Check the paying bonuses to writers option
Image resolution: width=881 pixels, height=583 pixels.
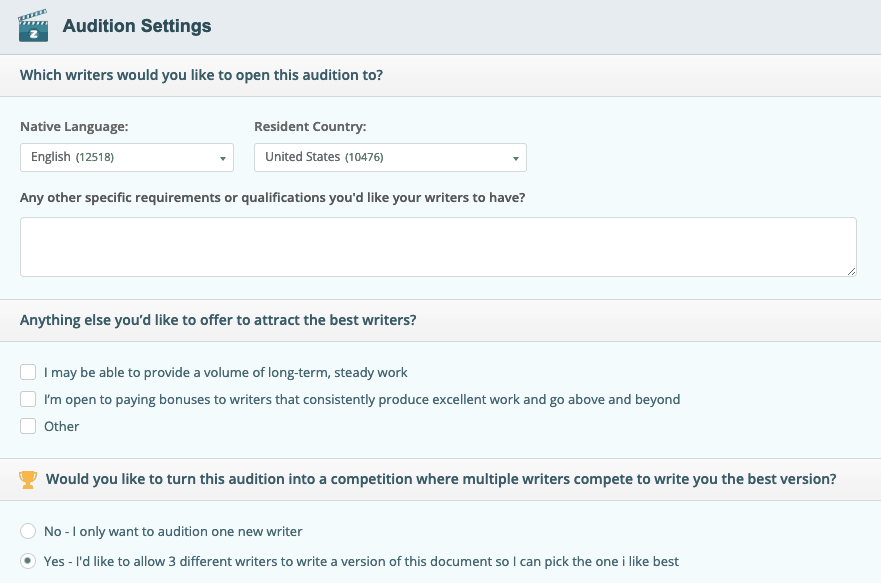tap(28, 399)
